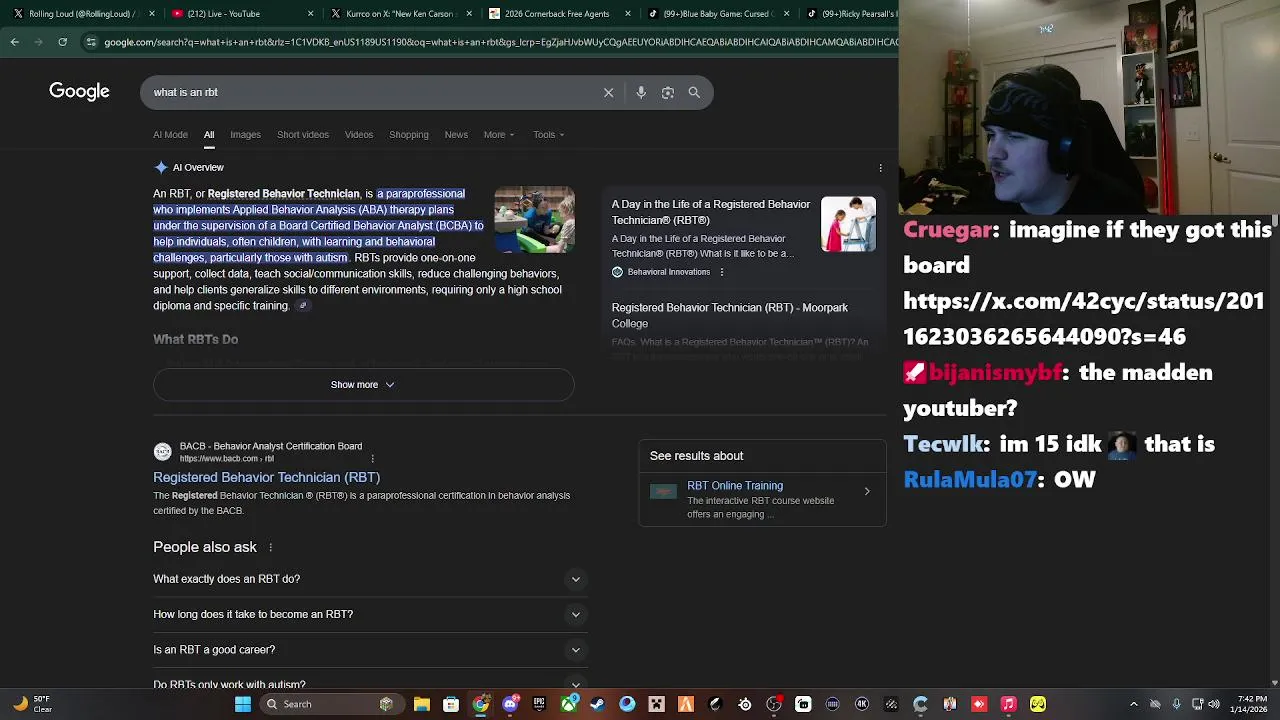The image size is (1280, 720).
Task: Submit search with the magnifier icon
Action: pos(694,92)
